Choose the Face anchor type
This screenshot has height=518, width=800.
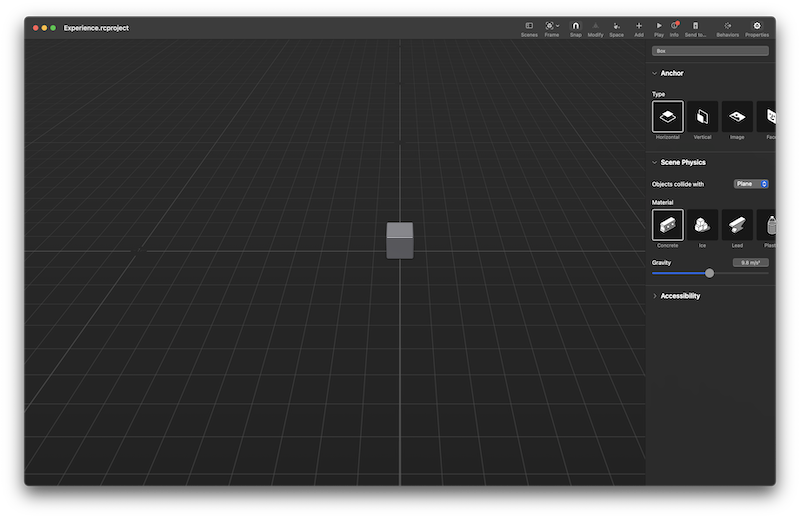pyautogui.click(x=767, y=117)
